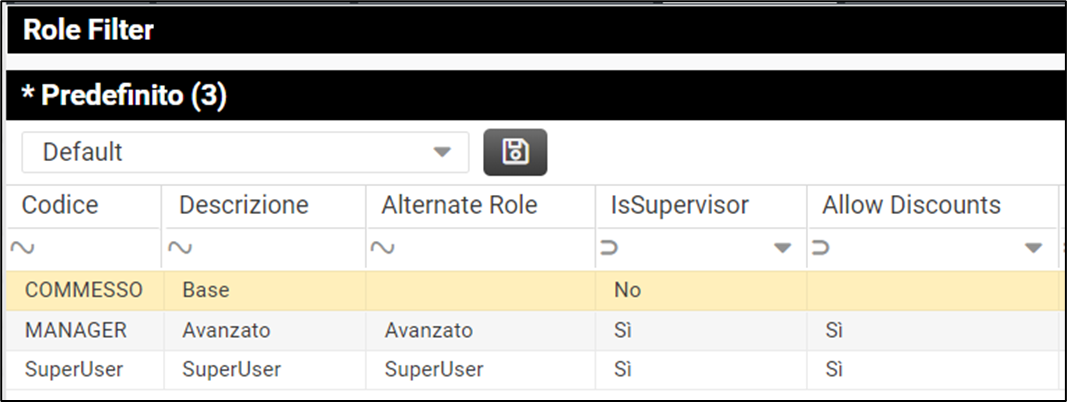Expand the IsSupervisor filter dropdown arrow

(783, 248)
